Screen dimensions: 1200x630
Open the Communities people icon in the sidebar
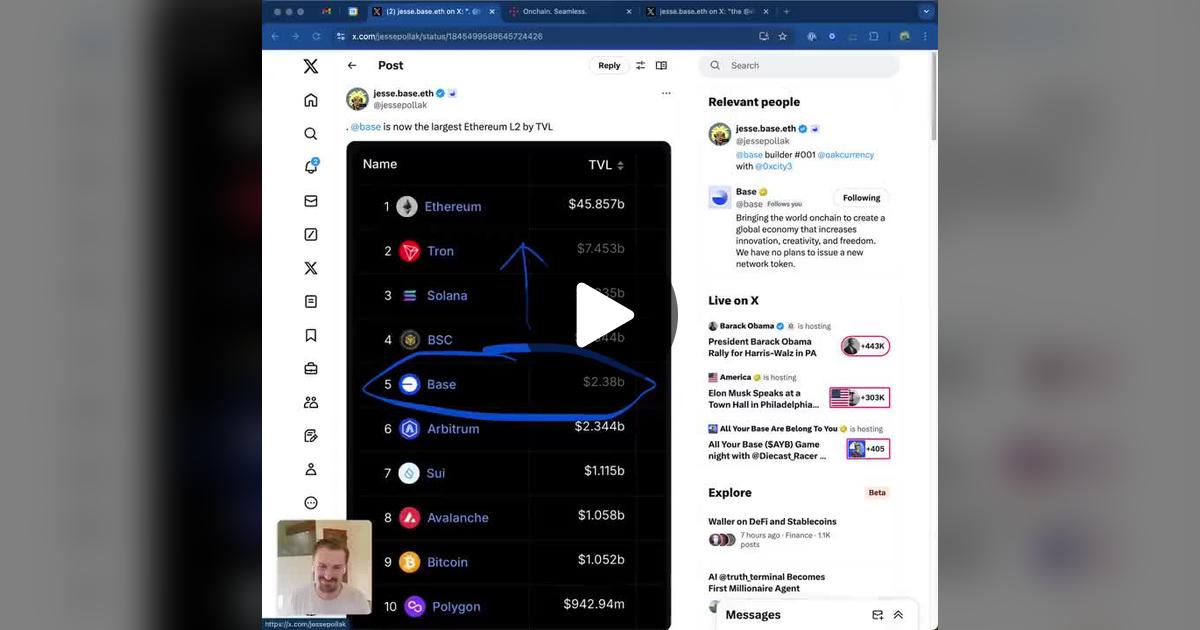[311, 403]
